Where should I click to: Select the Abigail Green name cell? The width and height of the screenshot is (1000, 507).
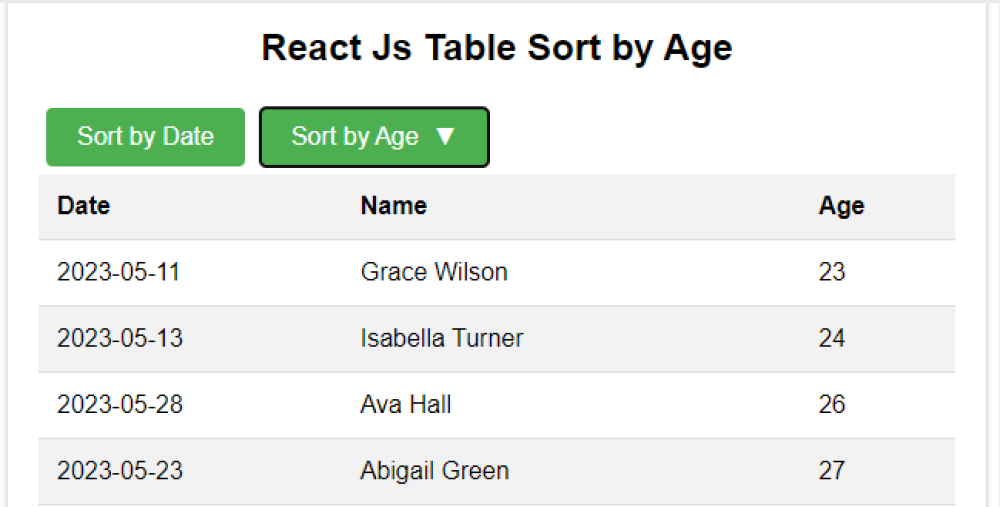[x=434, y=470]
